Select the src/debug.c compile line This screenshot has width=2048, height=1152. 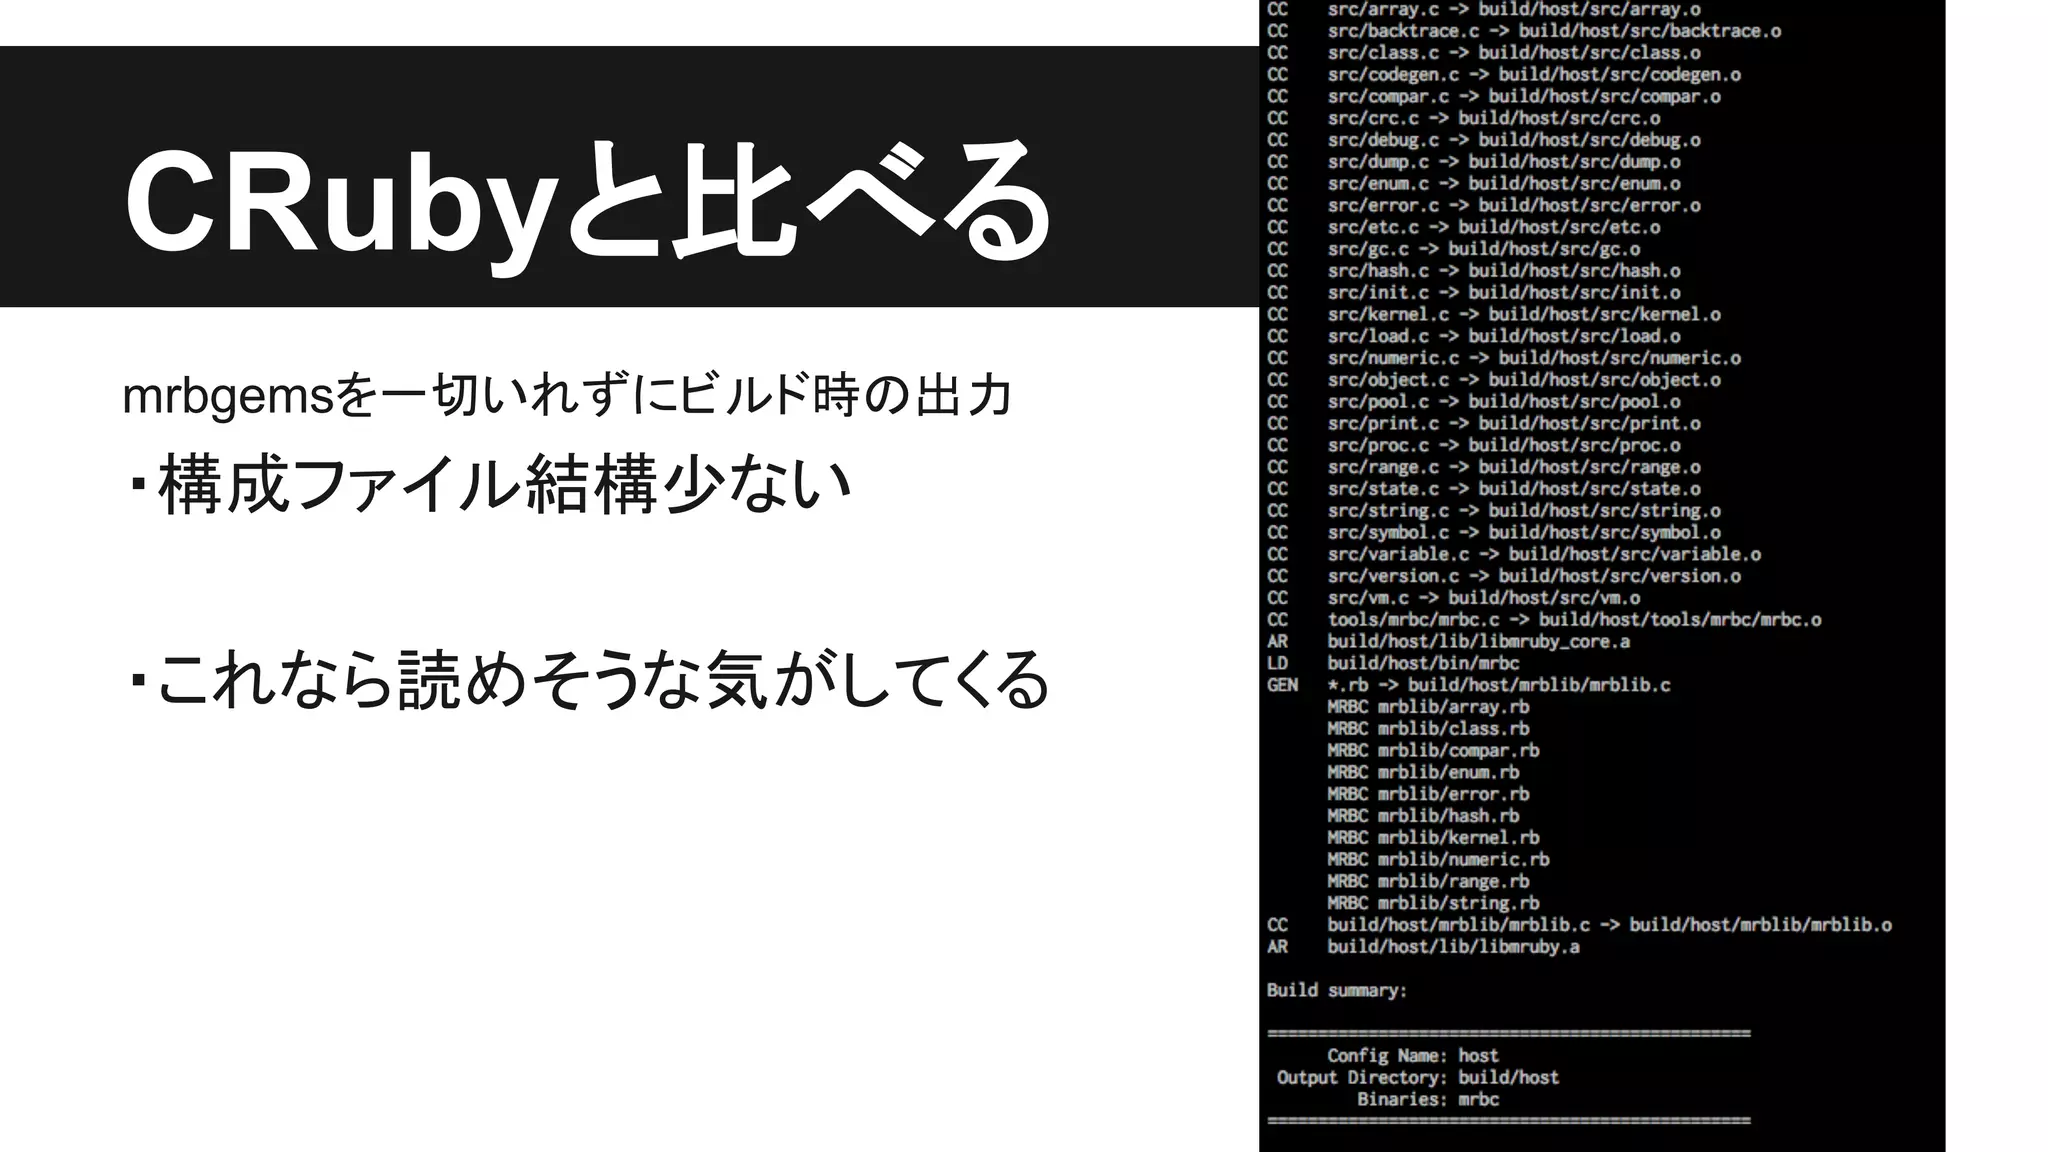1484,140
